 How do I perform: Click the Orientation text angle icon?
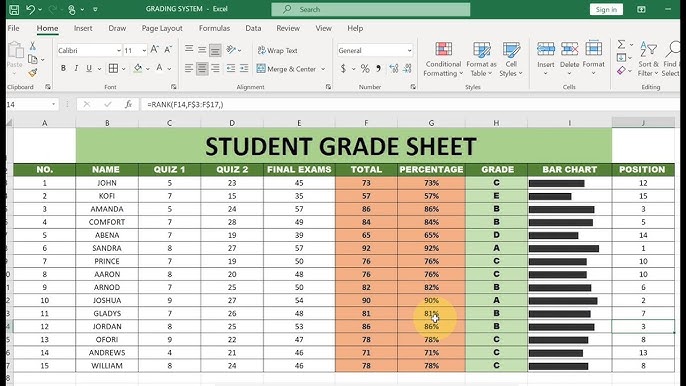(231, 50)
